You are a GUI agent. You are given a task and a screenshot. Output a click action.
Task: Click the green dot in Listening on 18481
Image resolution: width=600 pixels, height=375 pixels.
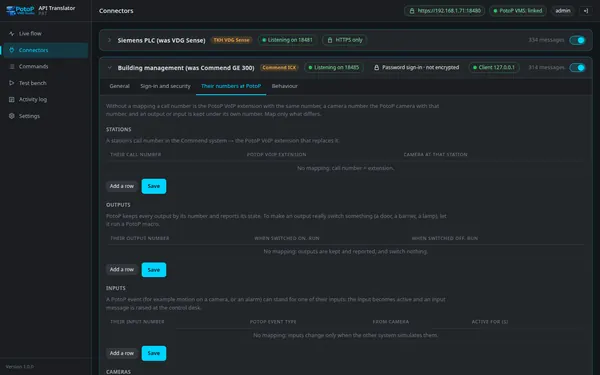[x=264, y=40]
